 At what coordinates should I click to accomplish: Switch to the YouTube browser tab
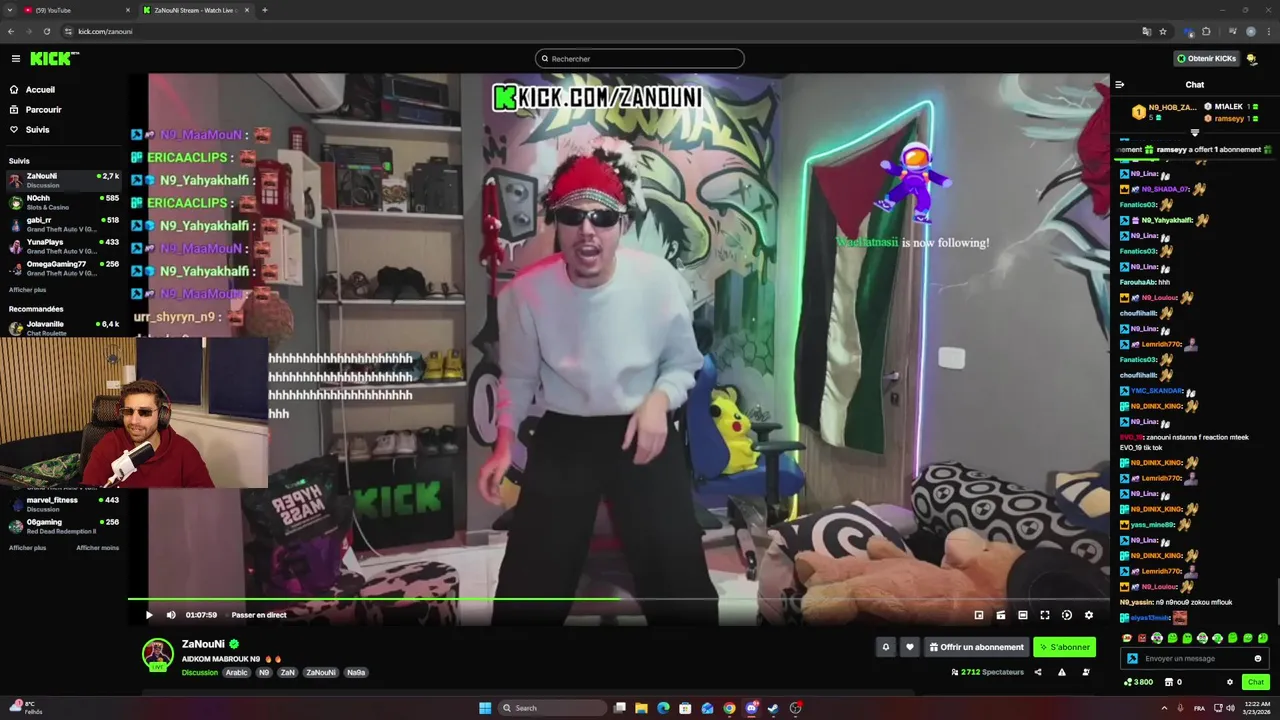75,10
